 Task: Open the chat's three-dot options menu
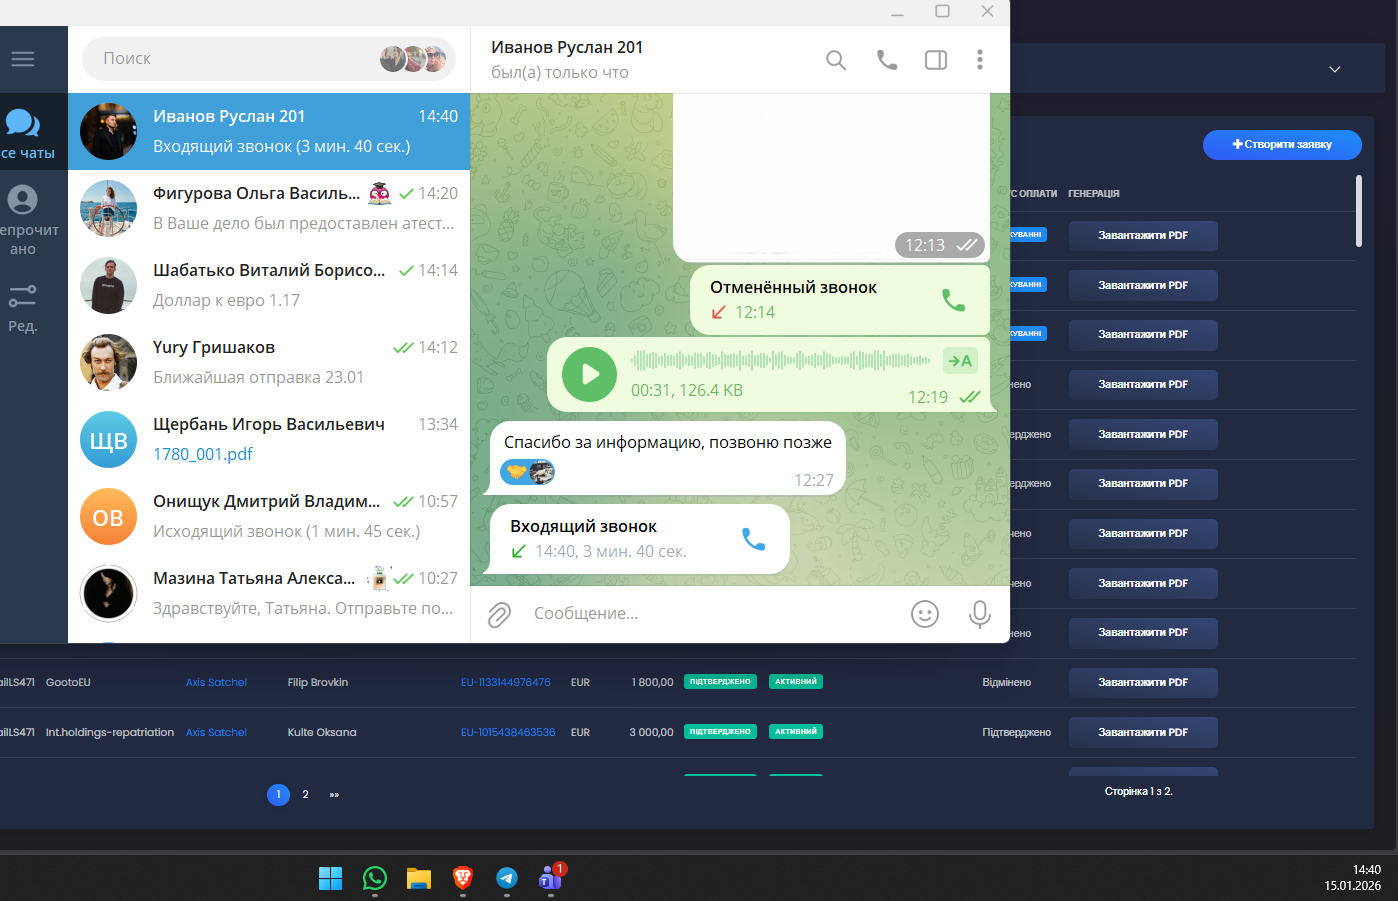point(980,60)
